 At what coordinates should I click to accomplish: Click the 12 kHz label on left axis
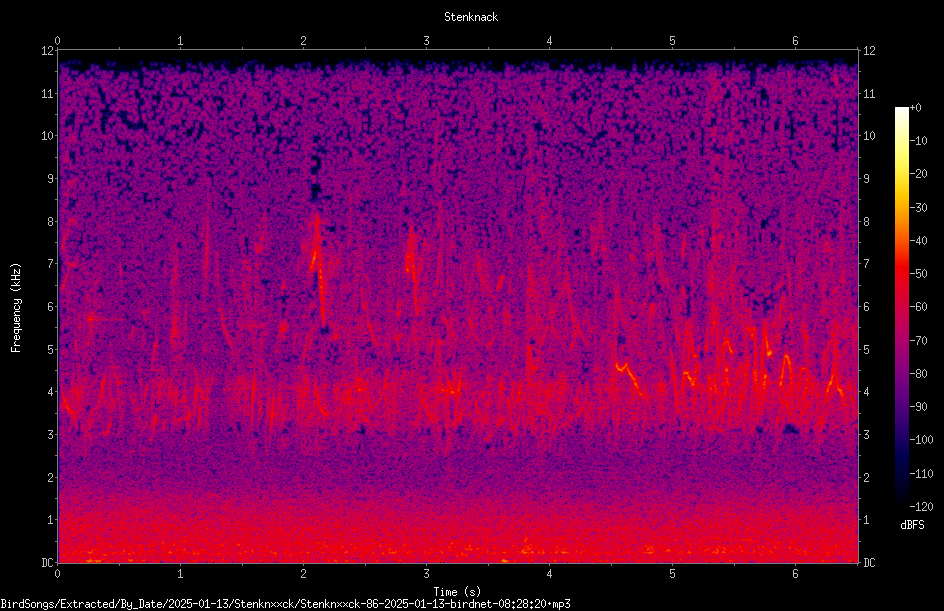click(x=47, y=51)
